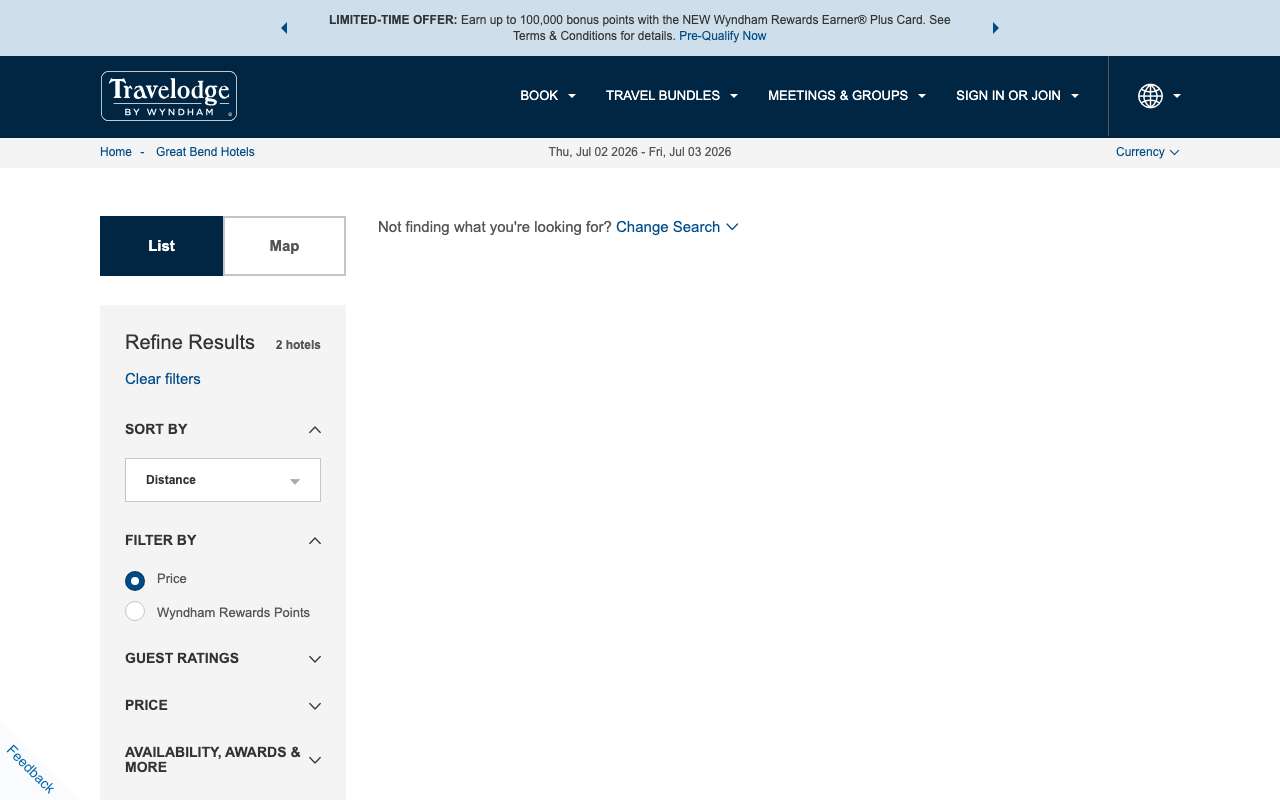1280x800 pixels.
Task: Expand the GUEST RATINGS section
Action: 223,658
